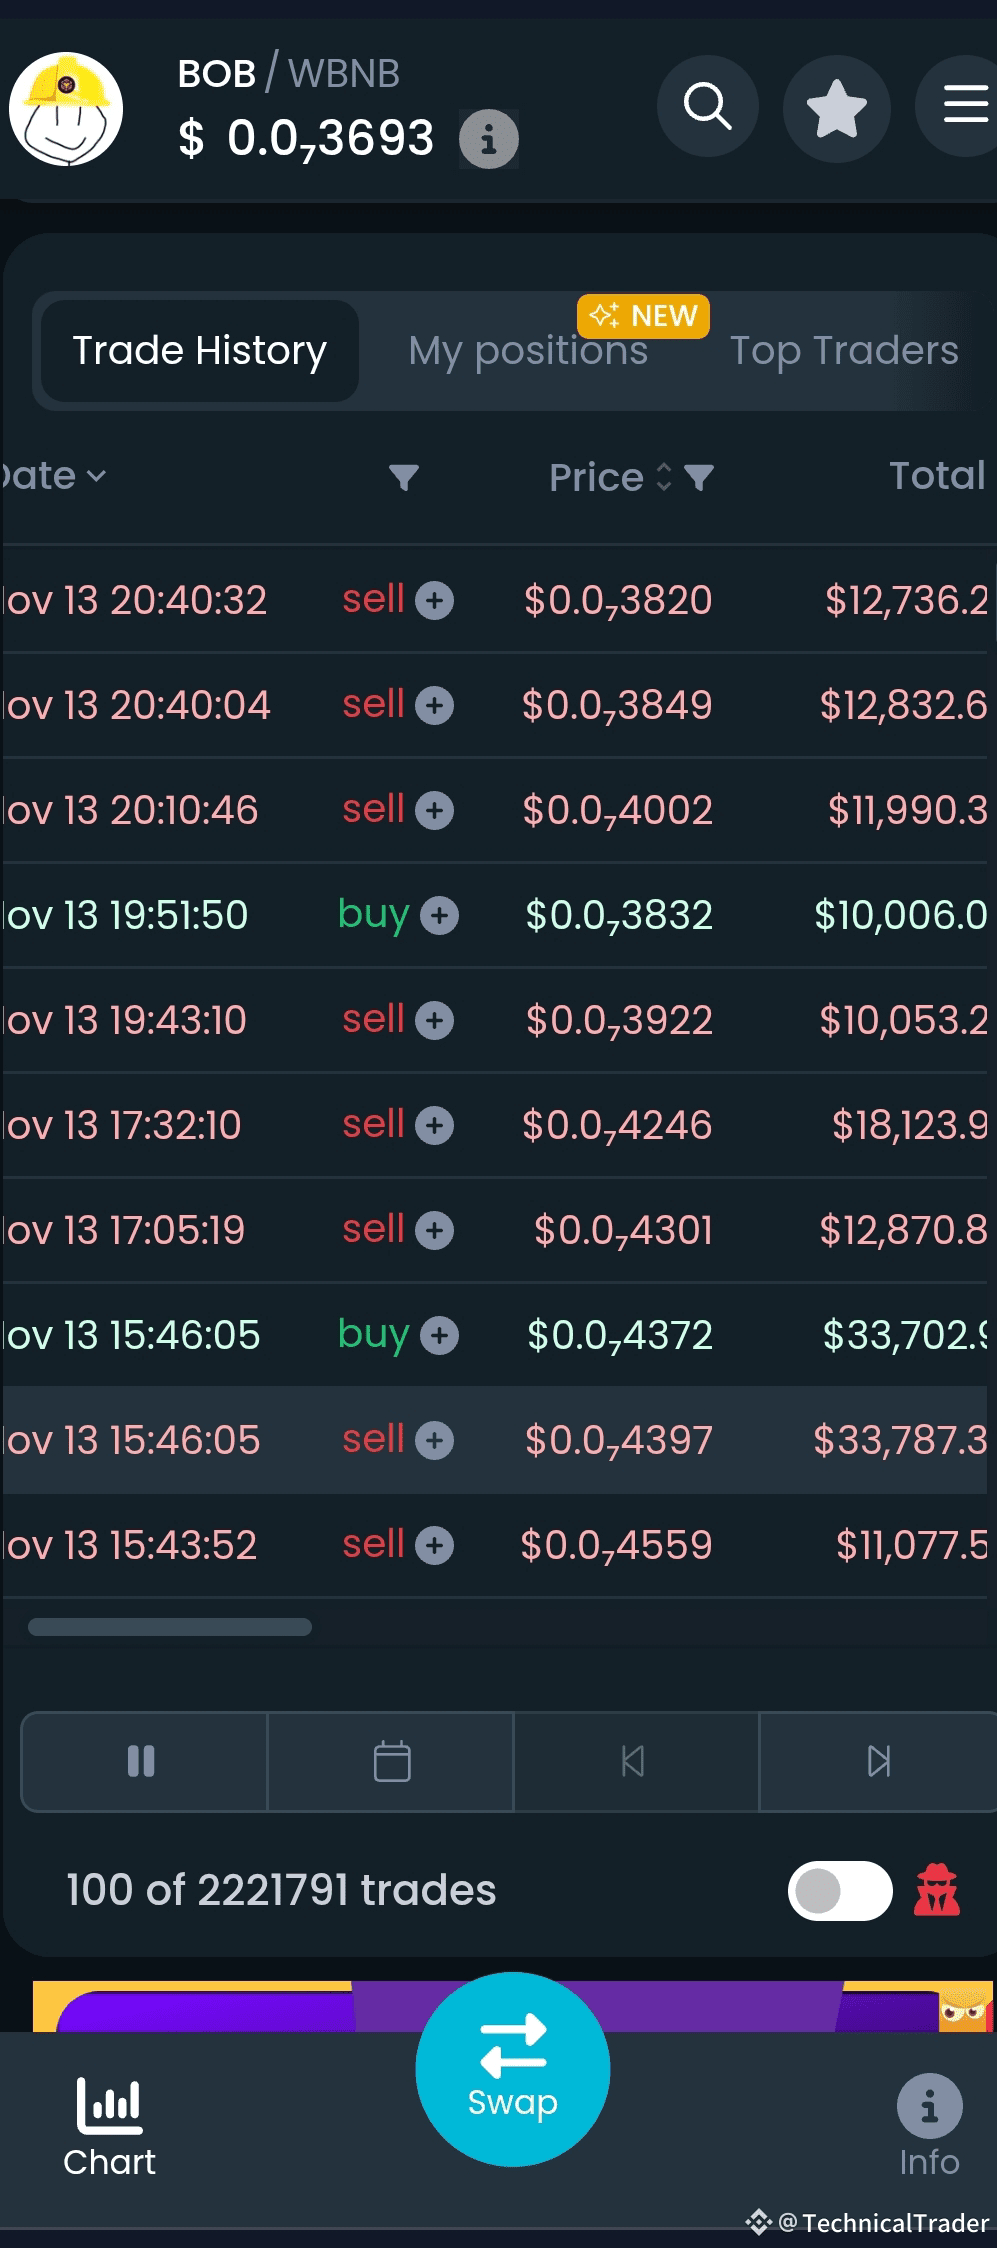Viewport: 997px width, 2248px height.
Task: Switch to My positions tab
Action: tap(528, 351)
